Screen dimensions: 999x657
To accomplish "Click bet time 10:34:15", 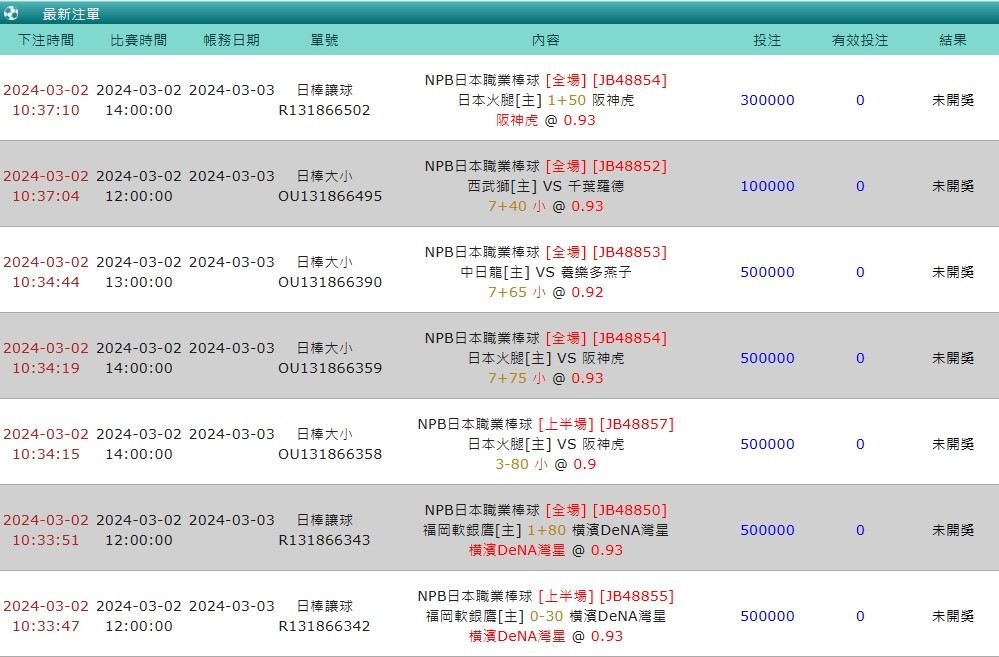I will (46, 454).
